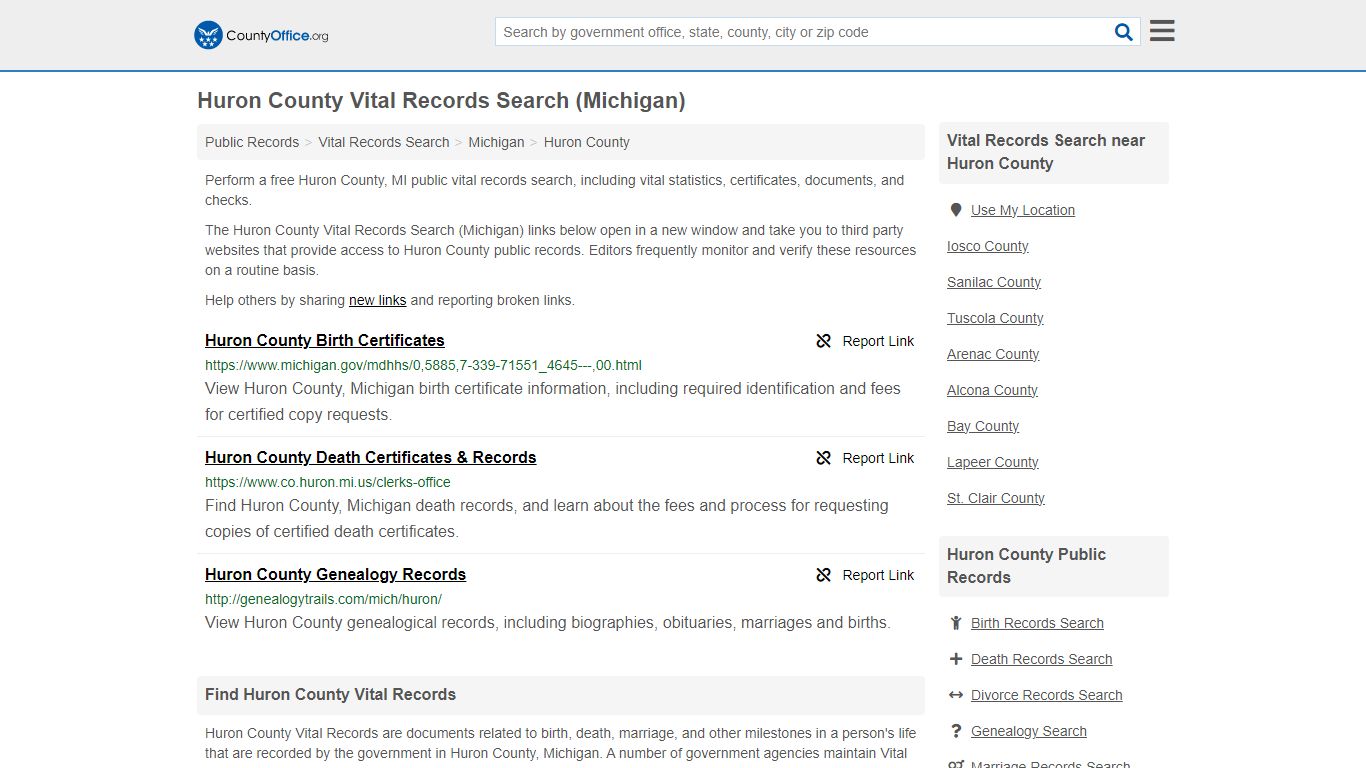
Task: Open the co.huron.mi.us clerks-office URL
Action: tap(328, 482)
